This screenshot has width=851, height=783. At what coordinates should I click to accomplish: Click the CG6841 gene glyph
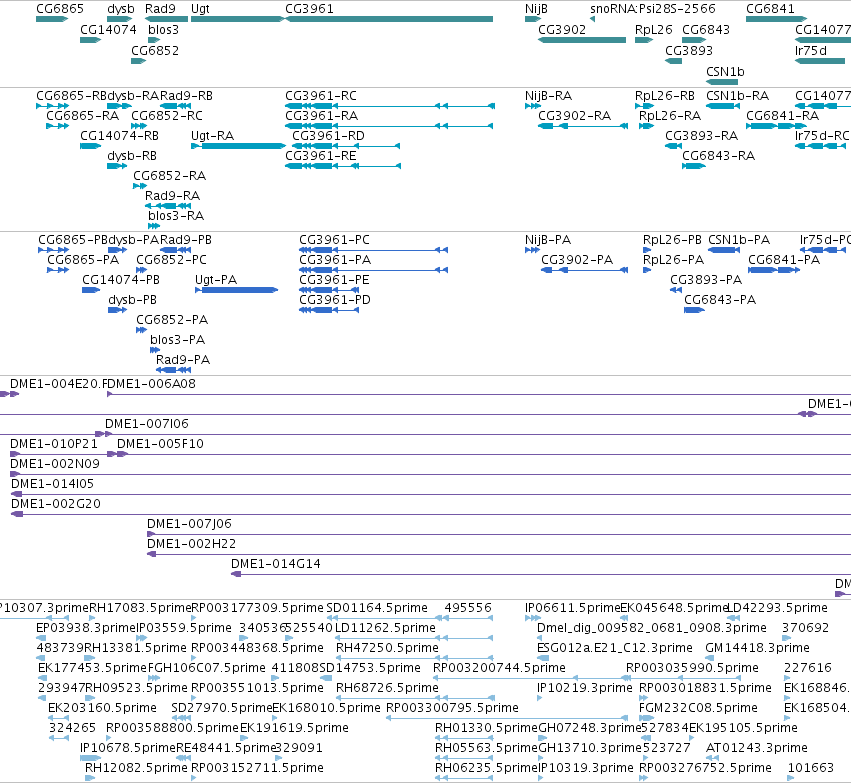776,19
